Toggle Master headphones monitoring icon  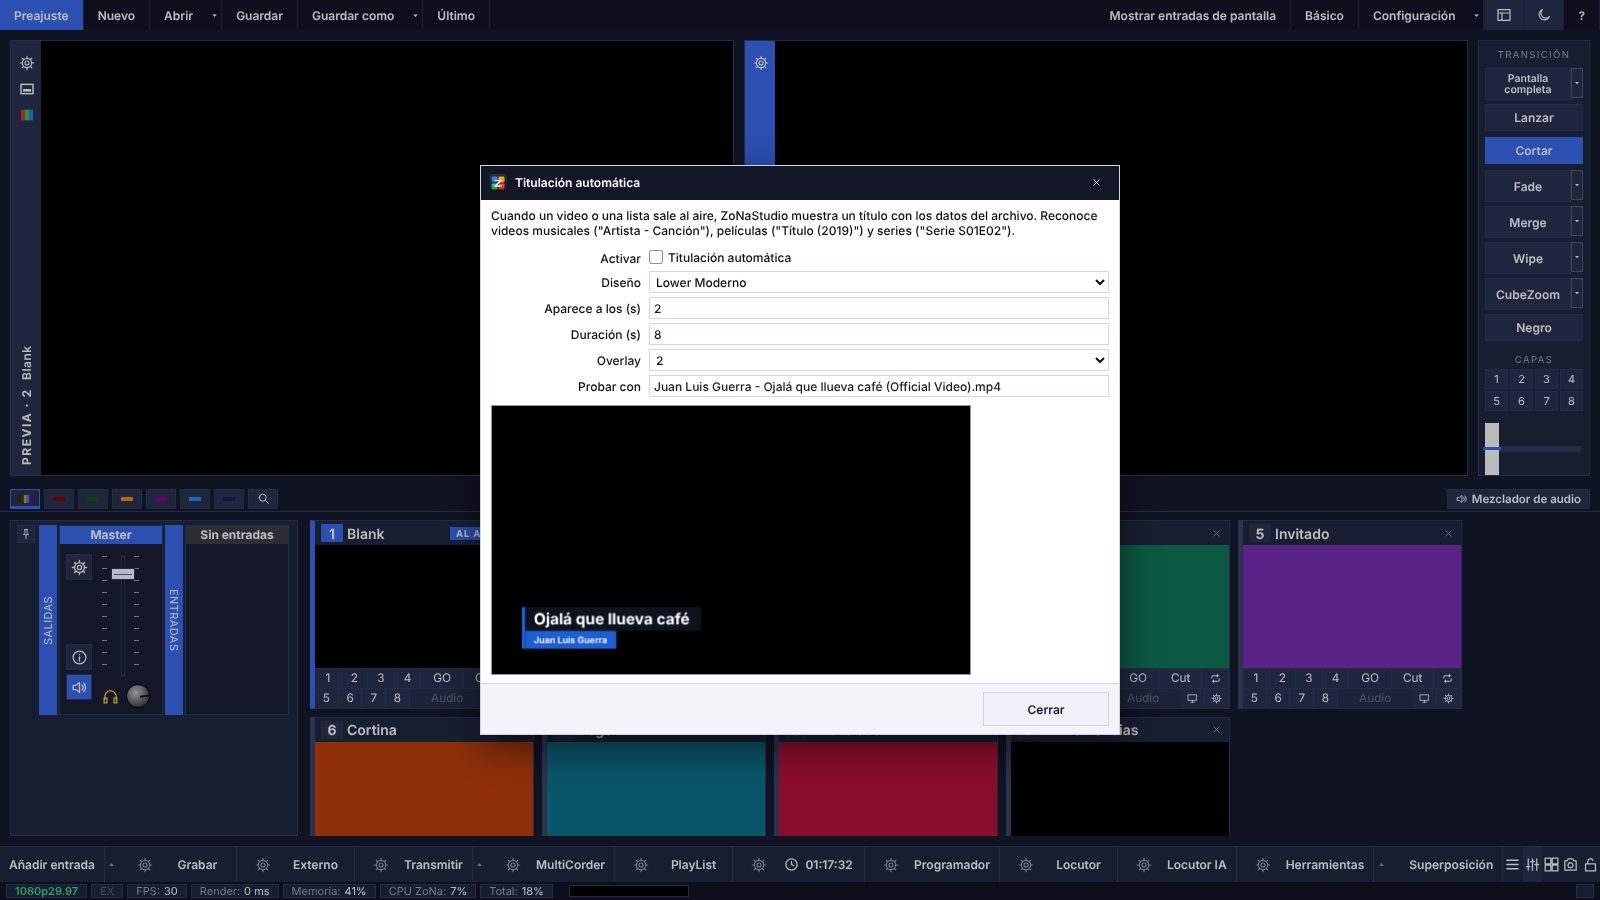coord(110,697)
